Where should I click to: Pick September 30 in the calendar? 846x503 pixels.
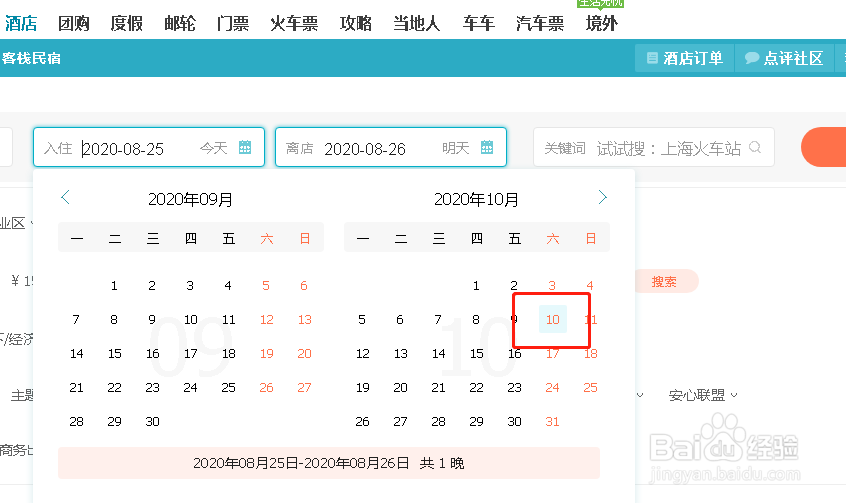[152, 422]
